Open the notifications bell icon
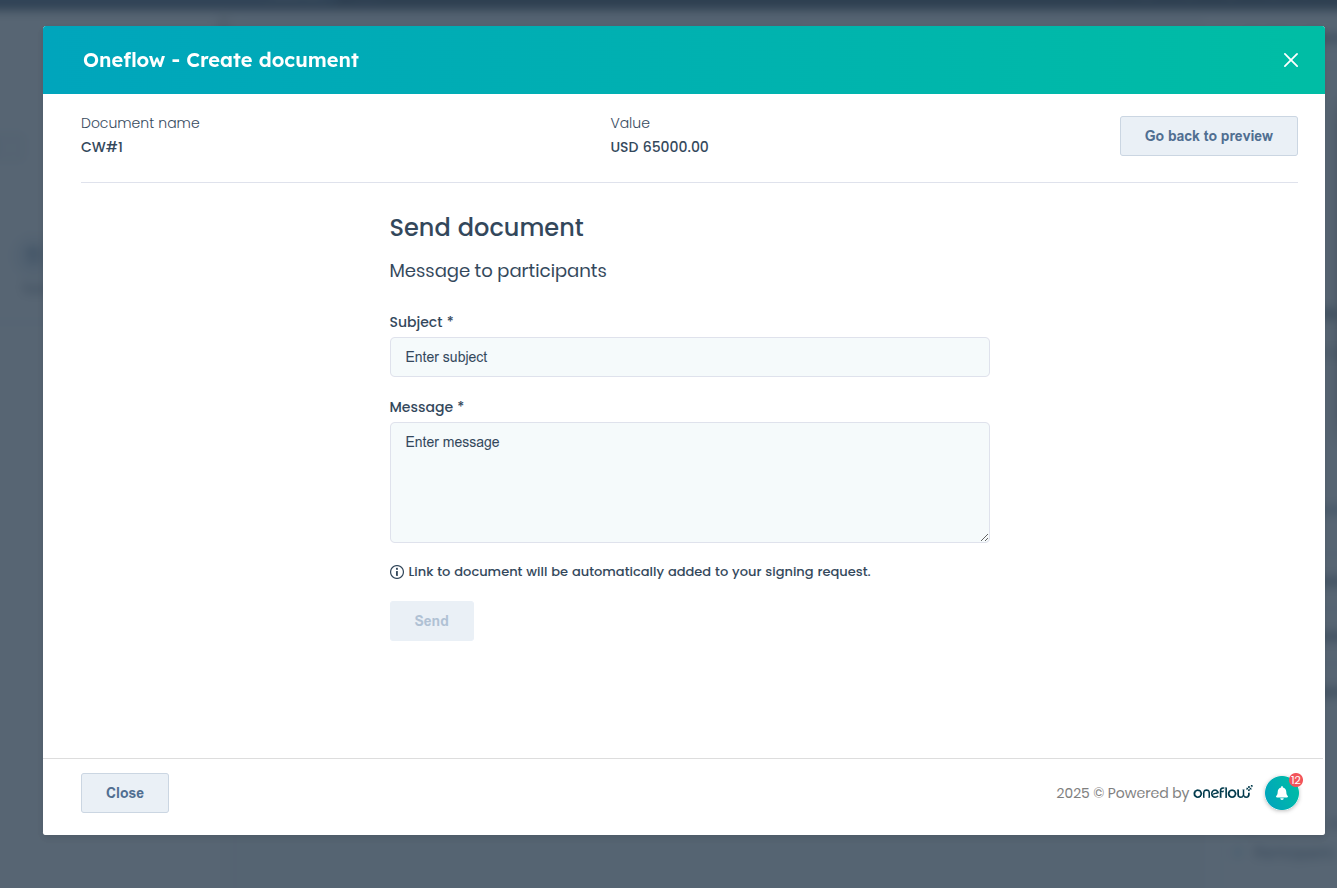The height and width of the screenshot is (888, 1337). click(1282, 793)
